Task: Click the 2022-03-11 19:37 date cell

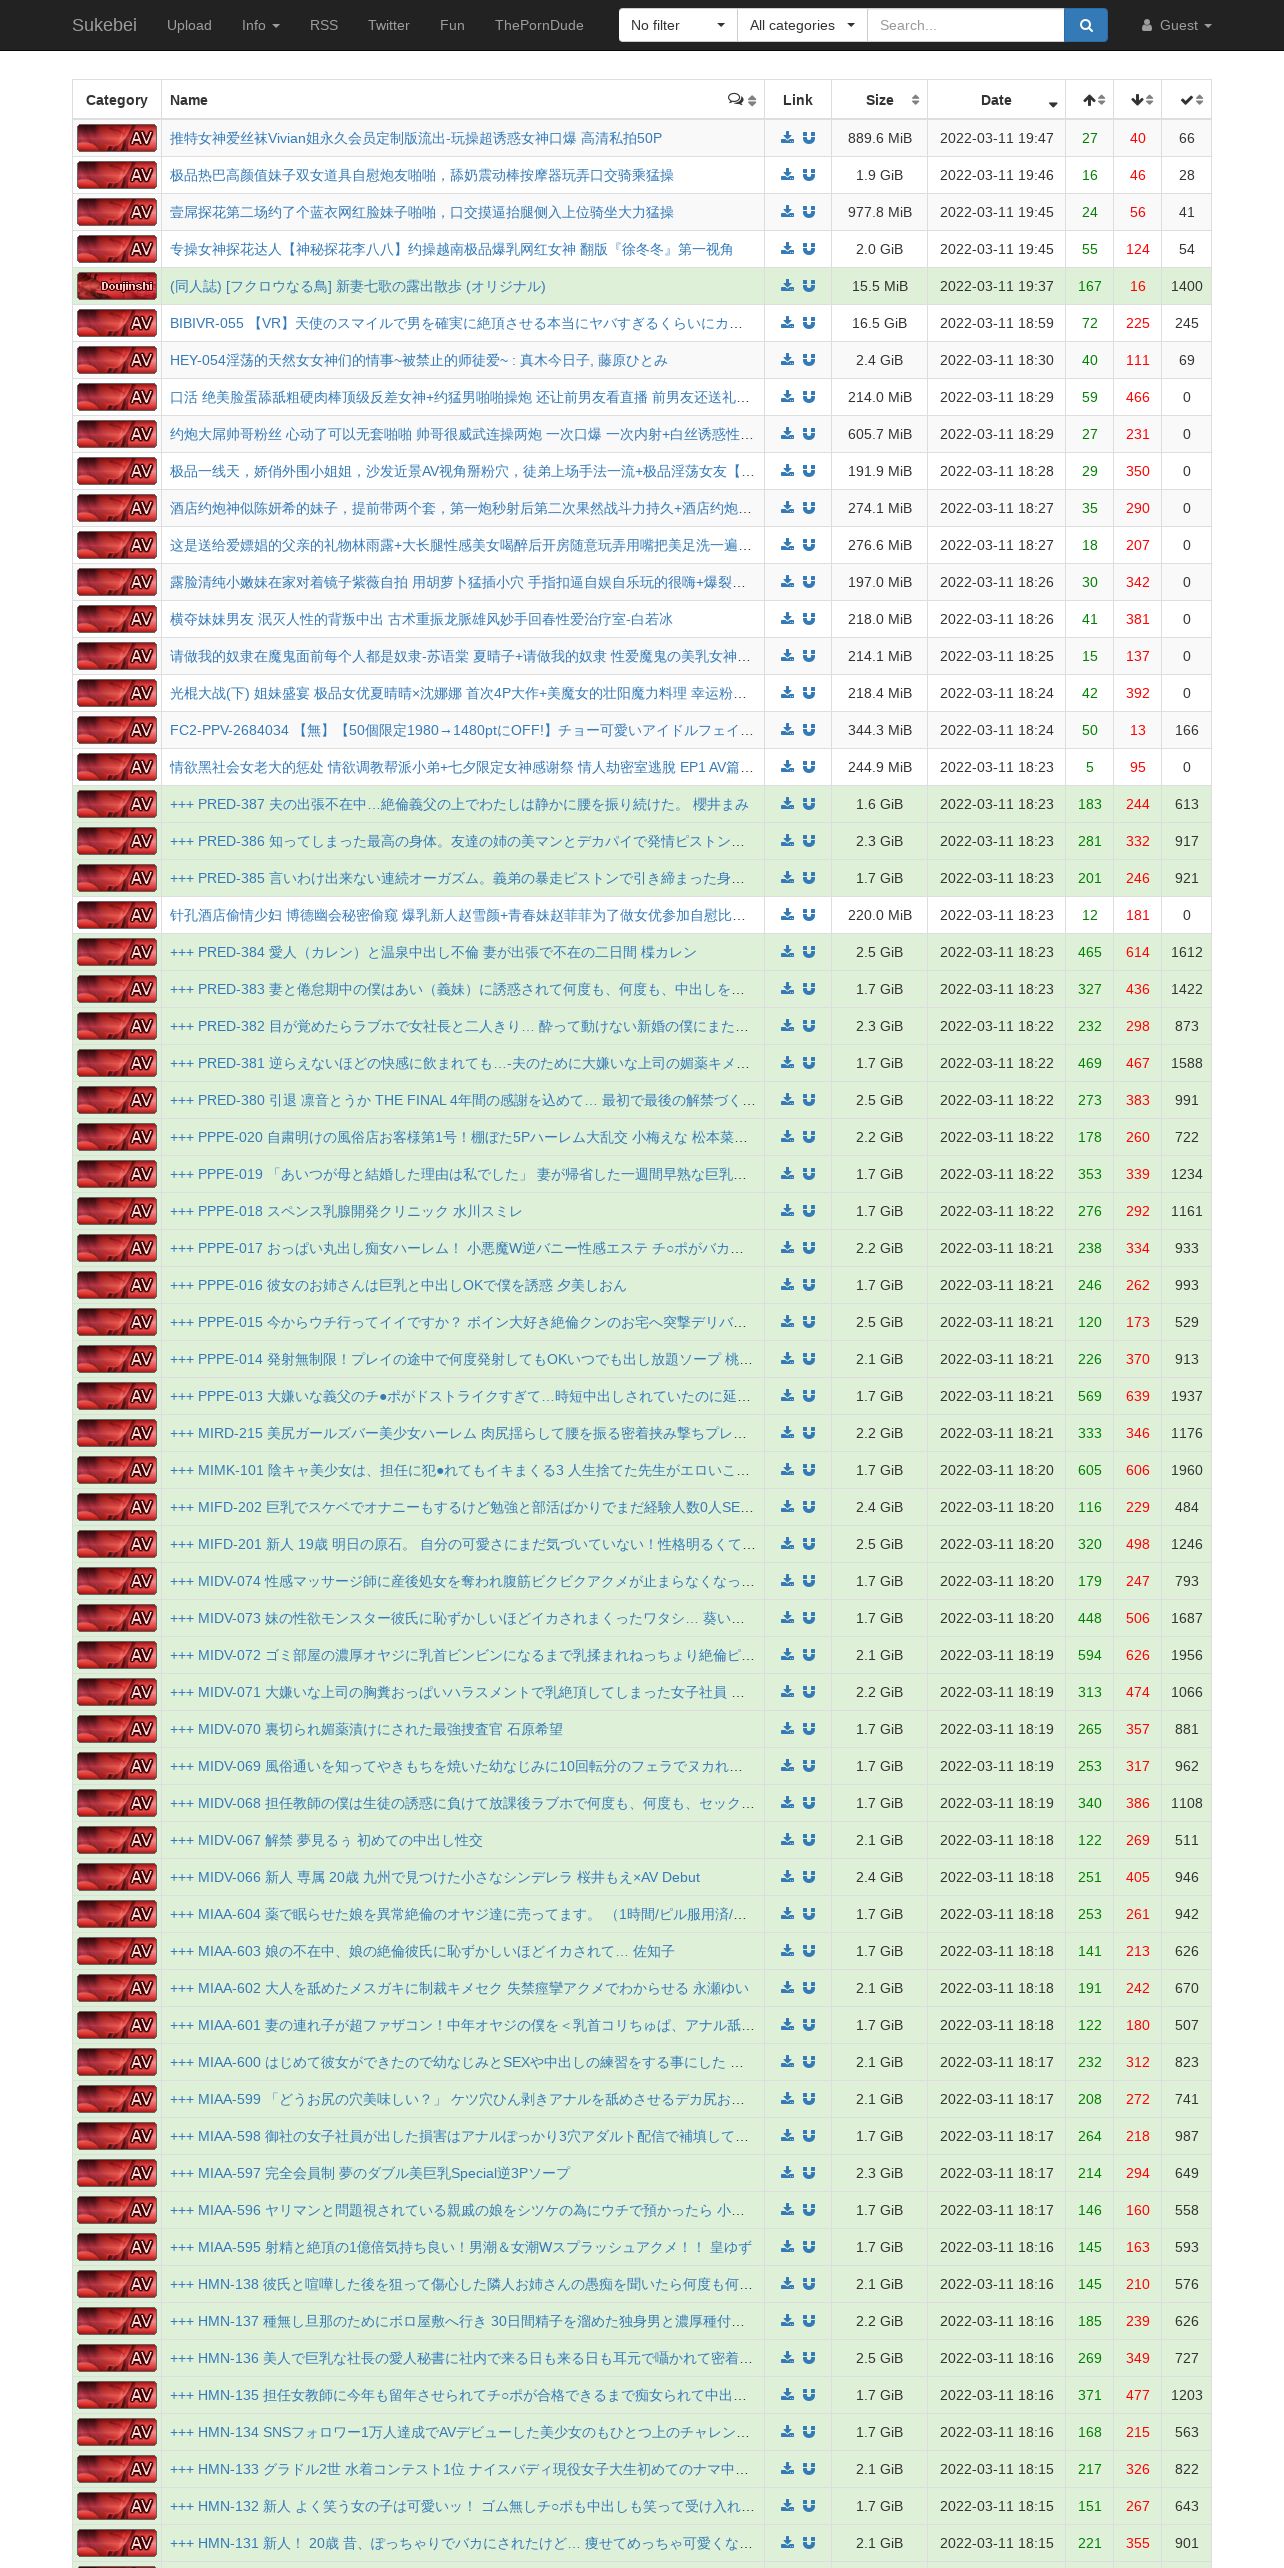Action: point(997,286)
